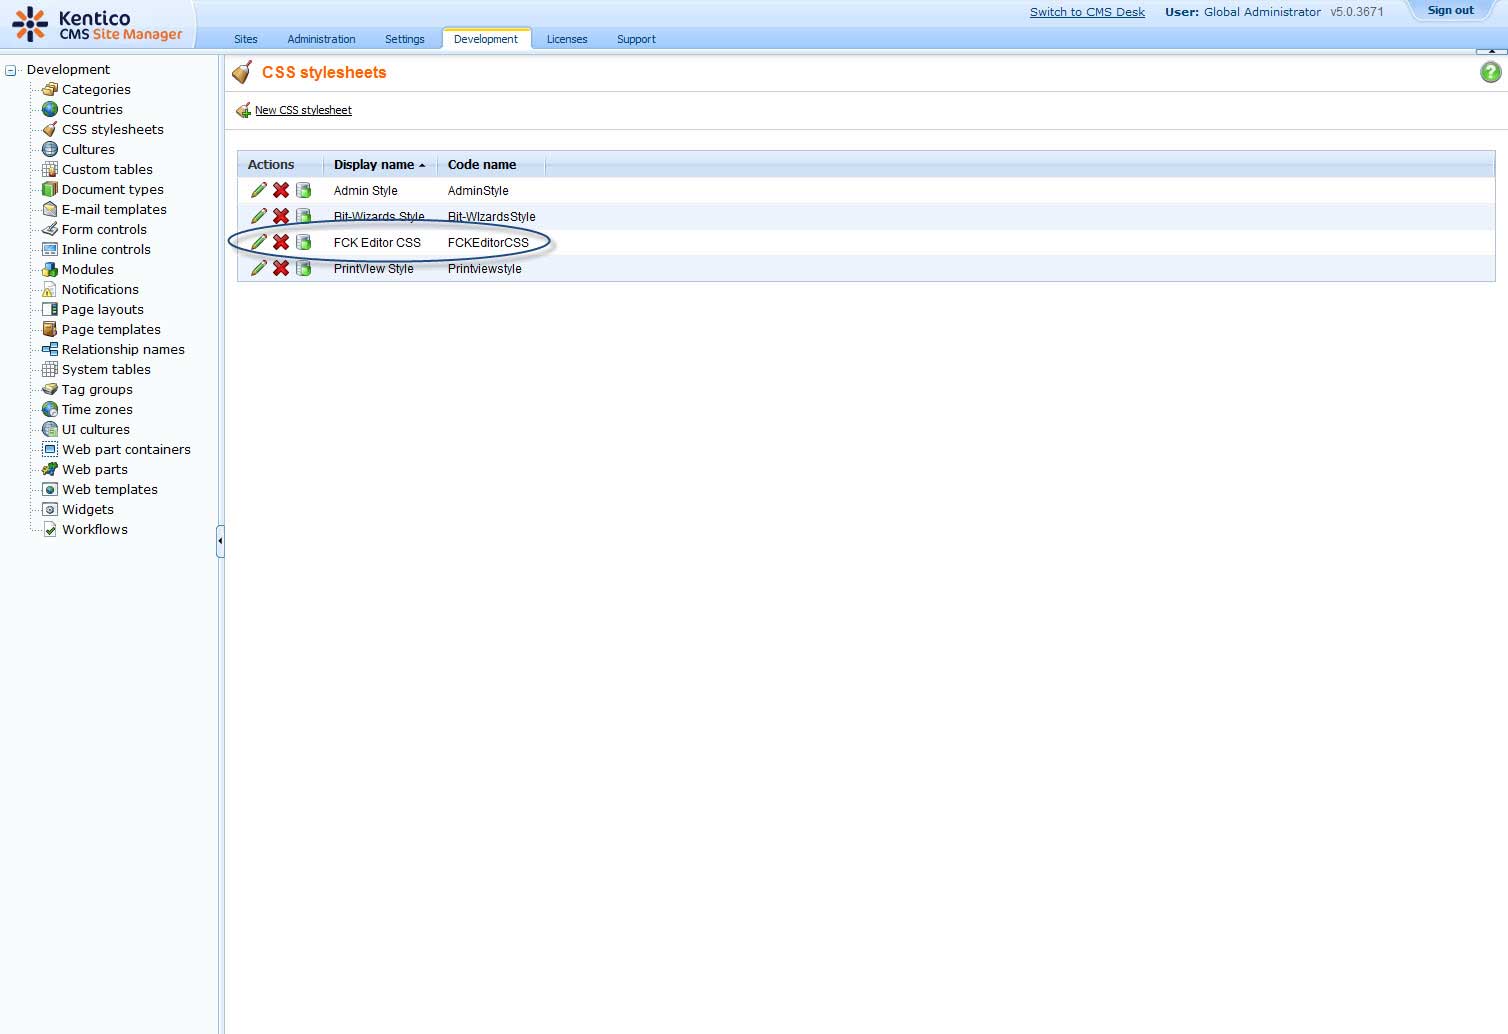Screen dimensions: 1508x1034
Task: Delete the PrintView Style stylesheet
Action: pos(281,268)
